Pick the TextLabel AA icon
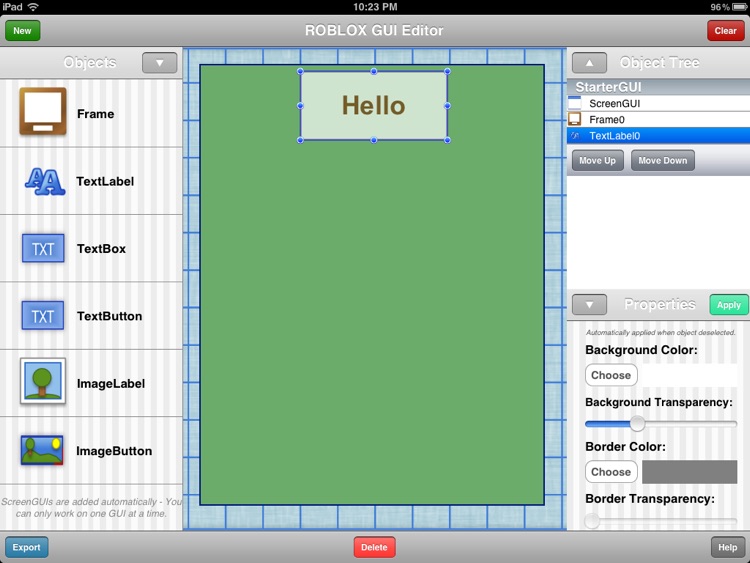Image resolution: width=750 pixels, height=563 pixels. click(45, 181)
